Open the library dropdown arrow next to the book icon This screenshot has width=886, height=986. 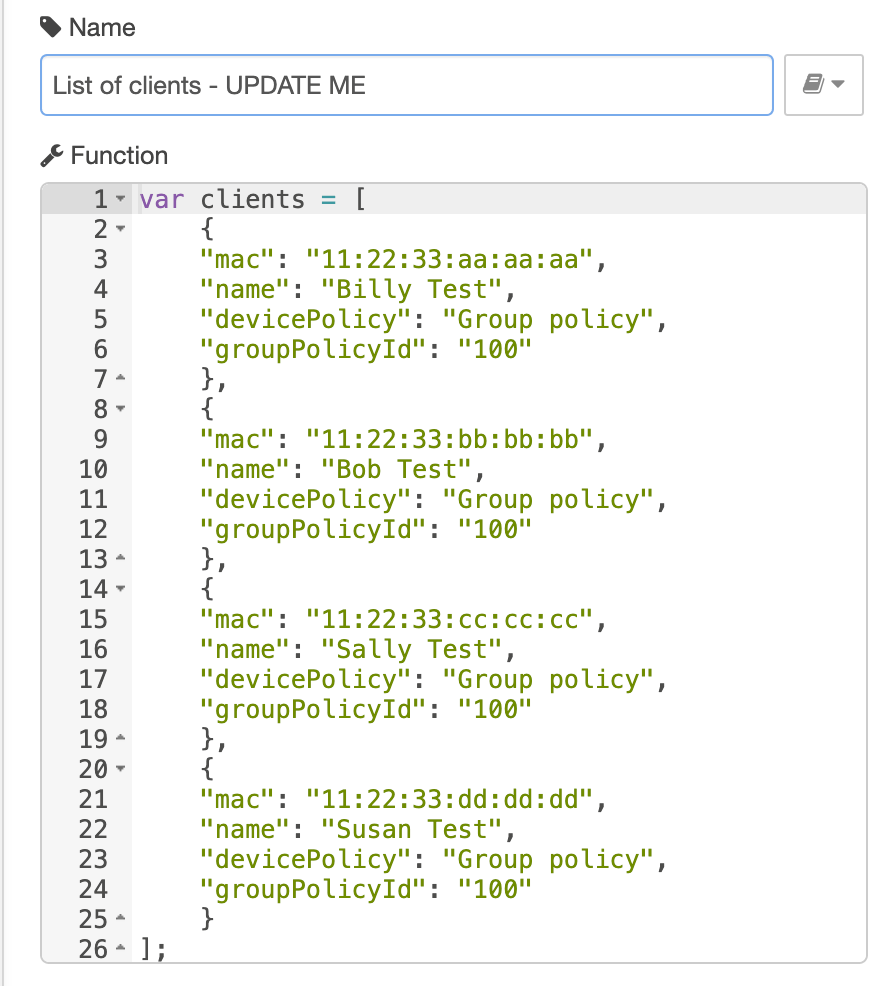(839, 85)
